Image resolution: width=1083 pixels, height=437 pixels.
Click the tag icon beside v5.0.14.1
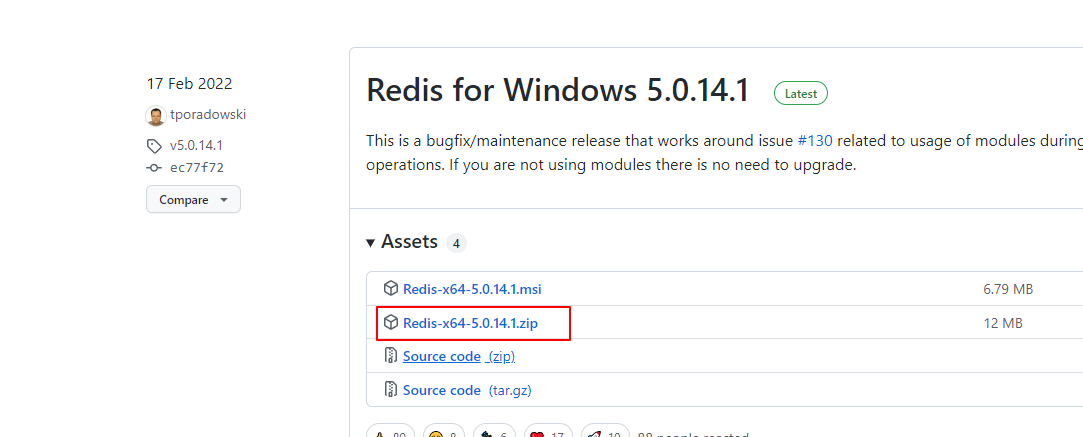154,146
